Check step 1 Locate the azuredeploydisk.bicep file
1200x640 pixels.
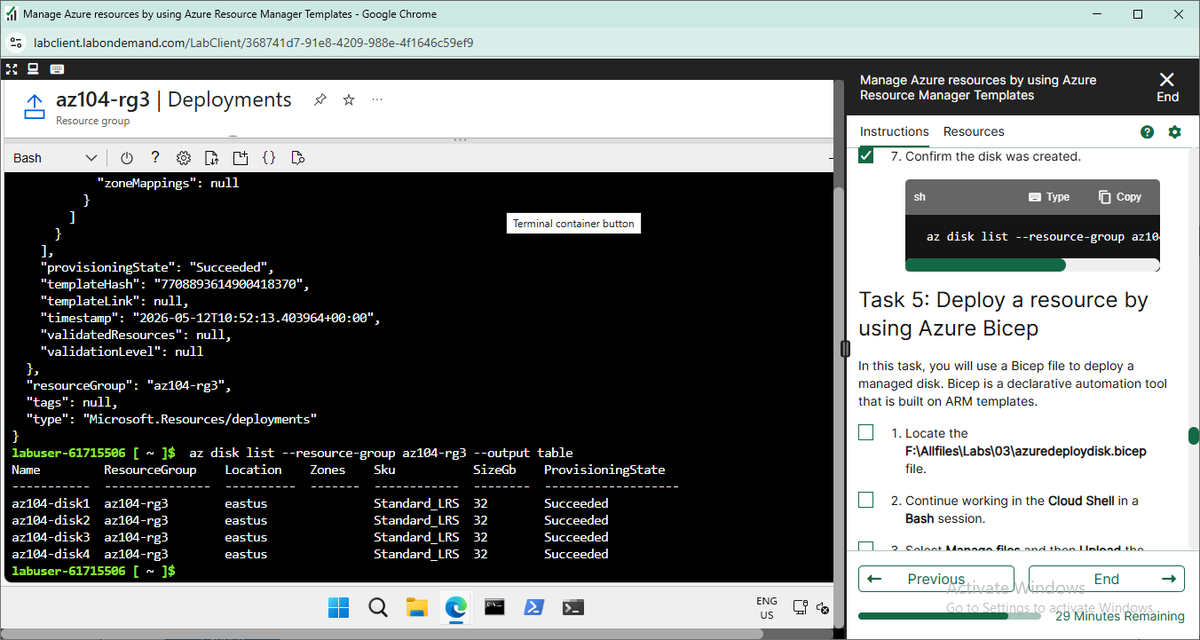tap(866, 433)
